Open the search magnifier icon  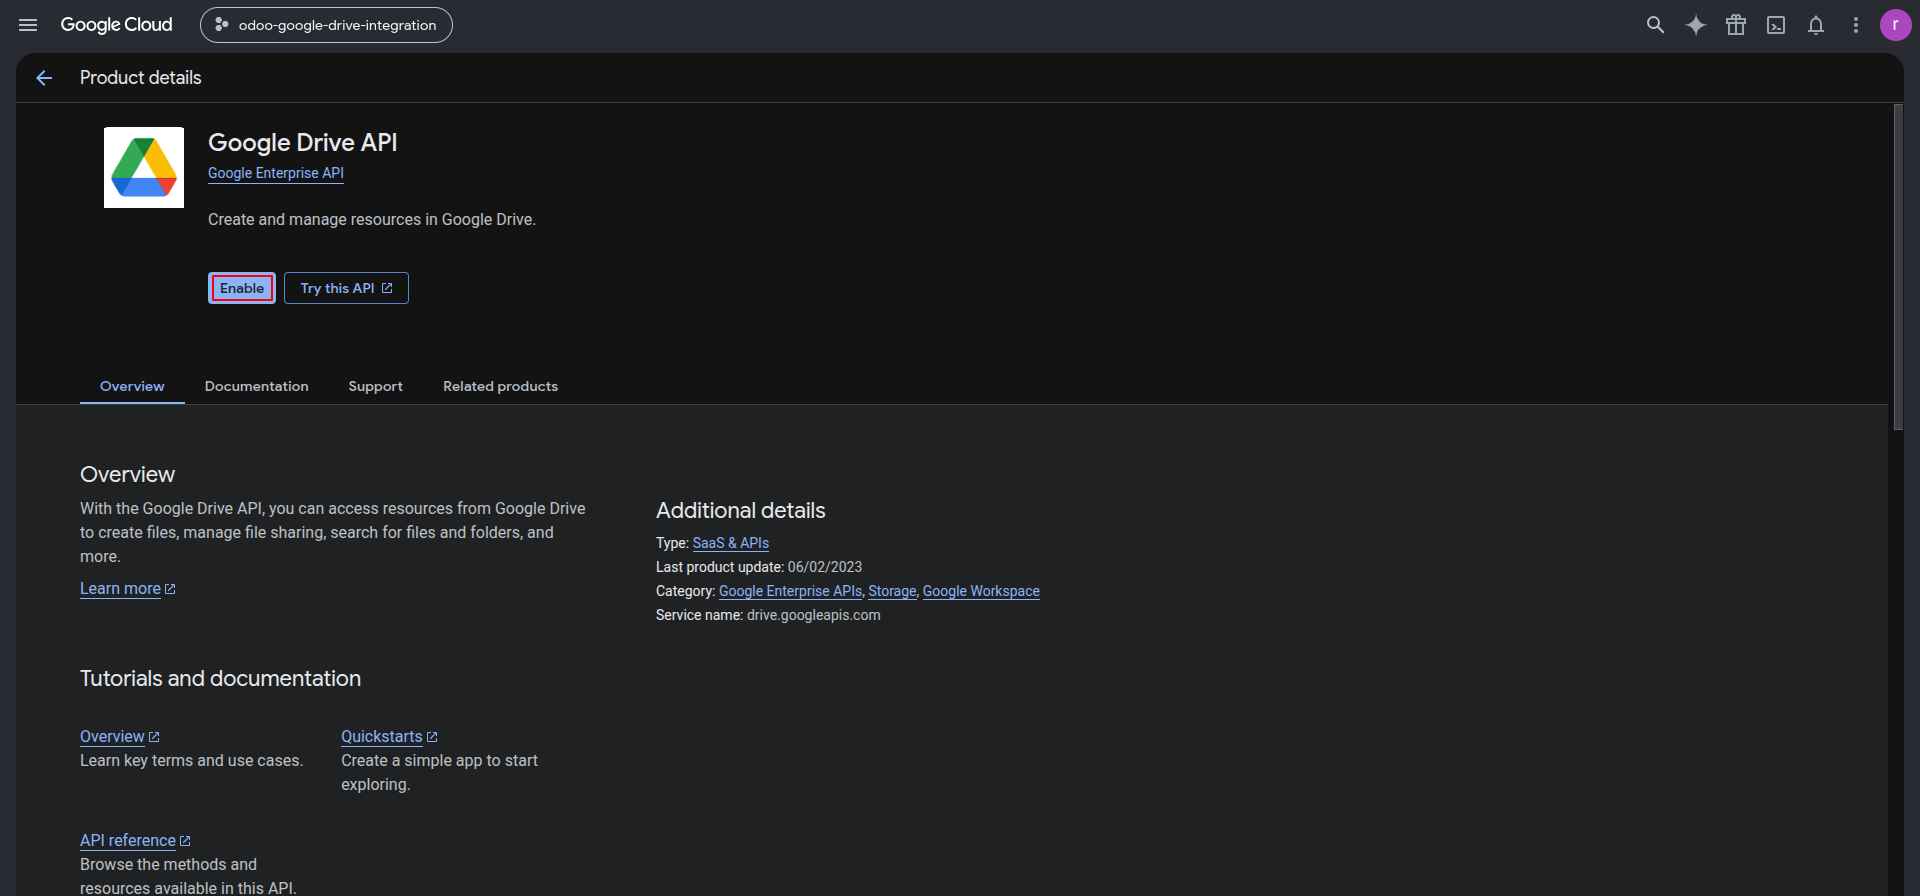point(1655,25)
